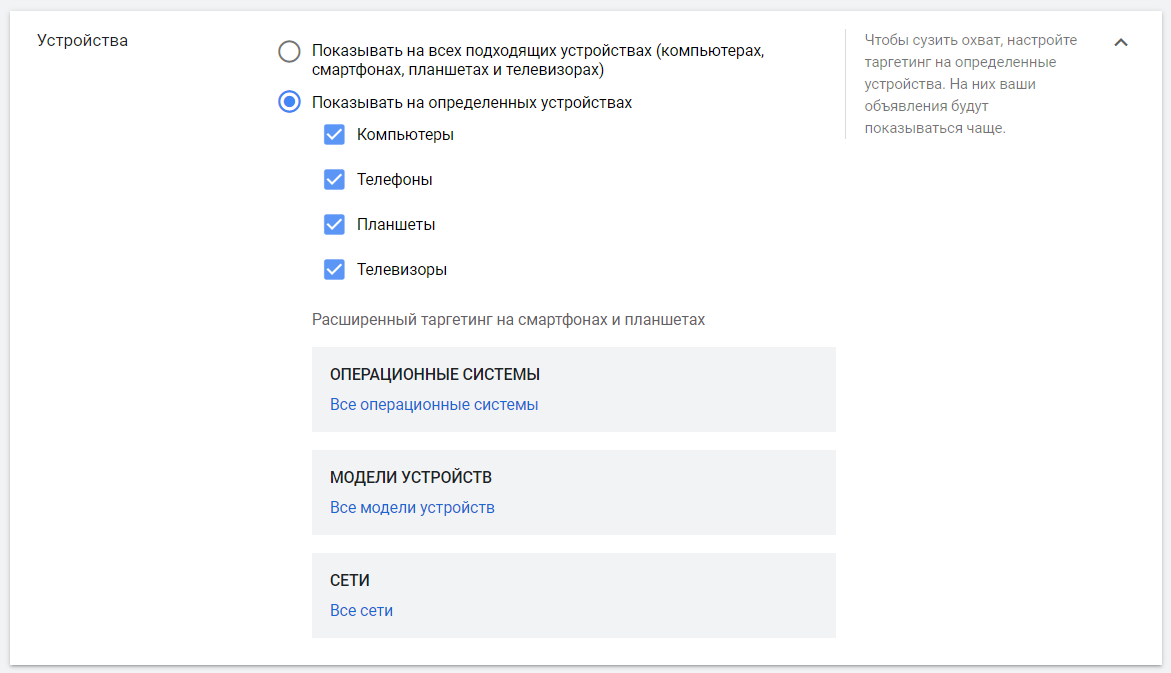Viewport: 1171px width, 673px height.
Task: Click the Компьютеры label text
Action: pyautogui.click(x=405, y=134)
